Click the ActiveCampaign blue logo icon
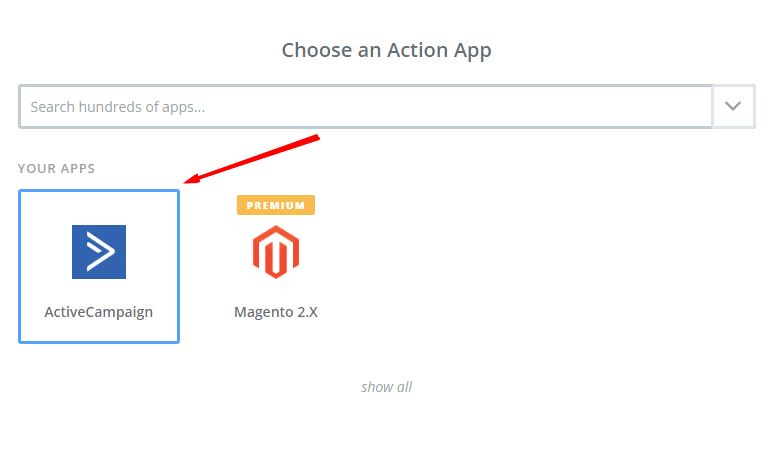The height and width of the screenshot is (449, 774). pyautogui.click(x=99, y=252)
